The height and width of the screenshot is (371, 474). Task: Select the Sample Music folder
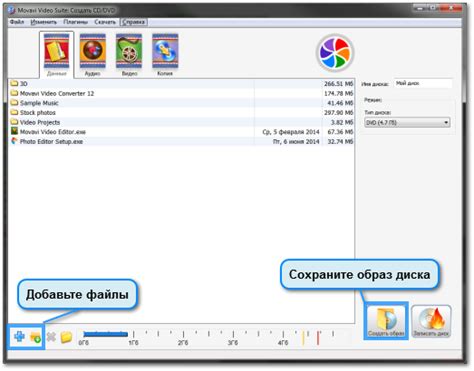pyautogui.click(x=181, y=103)
